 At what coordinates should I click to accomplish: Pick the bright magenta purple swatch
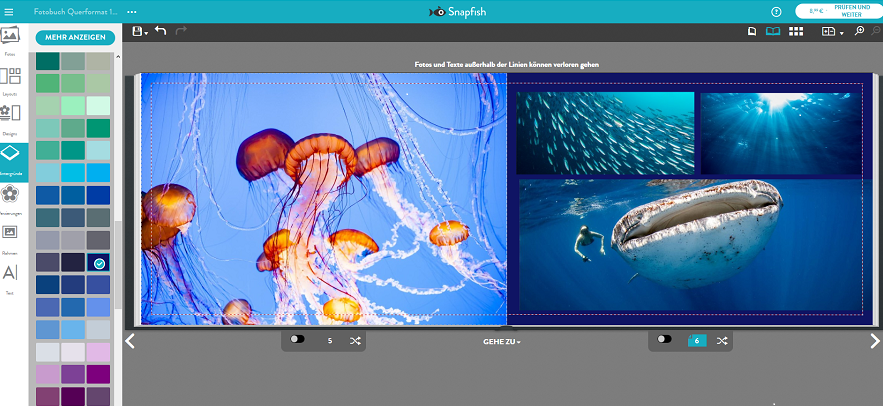pos(99,374)
